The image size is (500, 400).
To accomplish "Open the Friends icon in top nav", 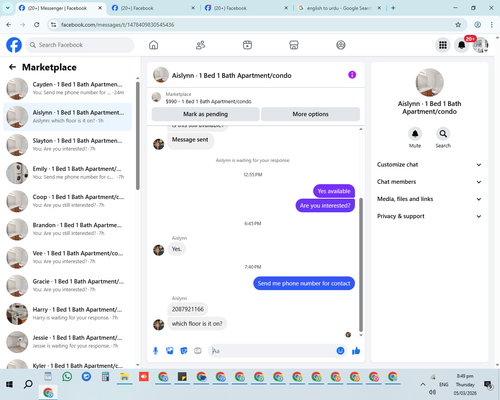I will click(x=200, y=45).
